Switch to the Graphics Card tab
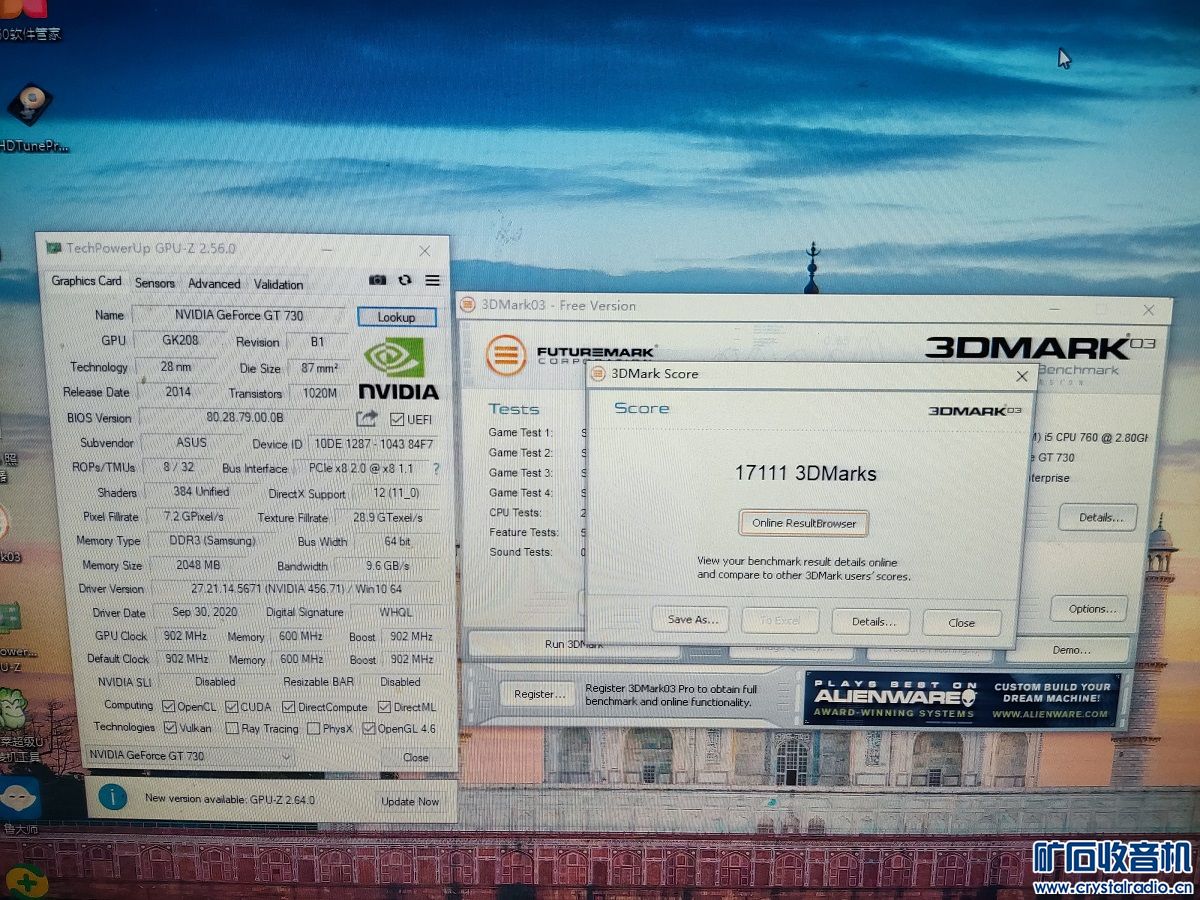Viewport: 1200px width, 900px height. [x=86, y=281]
